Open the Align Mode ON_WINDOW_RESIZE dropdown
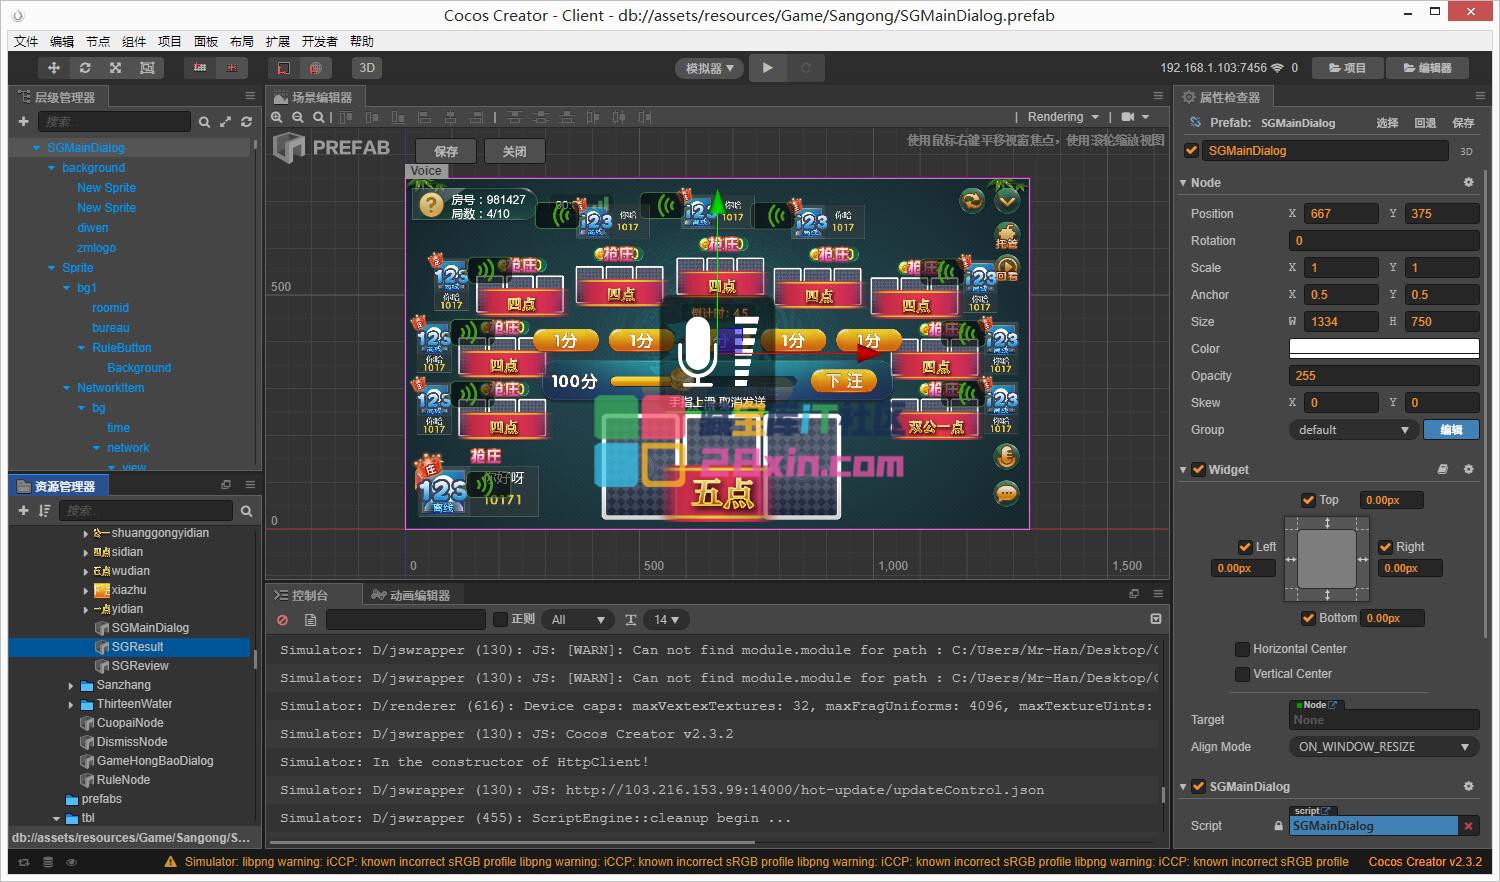 [1383, 747]
